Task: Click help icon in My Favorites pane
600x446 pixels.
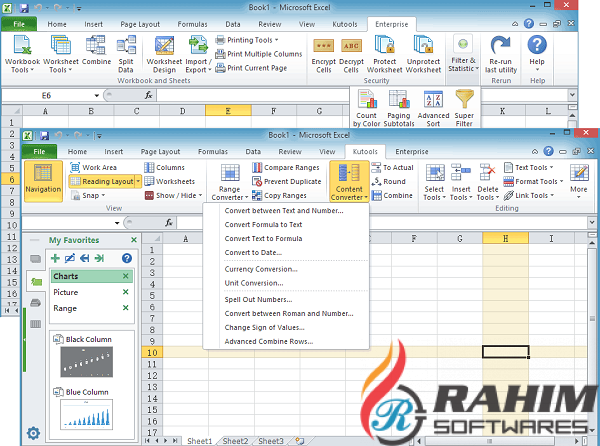Action: coord(127,258)
